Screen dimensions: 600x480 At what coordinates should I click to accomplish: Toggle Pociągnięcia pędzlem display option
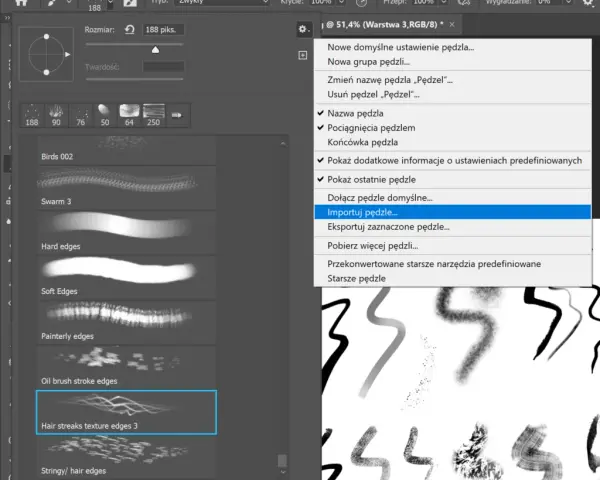(453, 128)
